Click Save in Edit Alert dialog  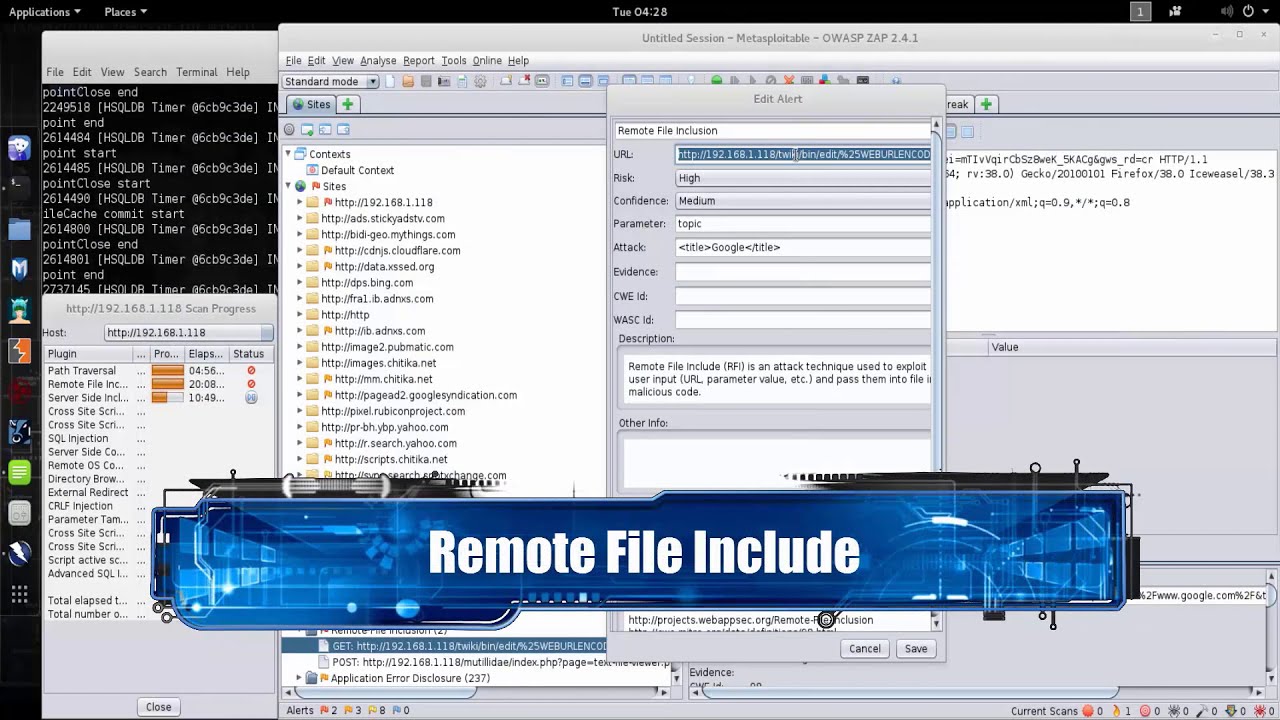[916, 649]
